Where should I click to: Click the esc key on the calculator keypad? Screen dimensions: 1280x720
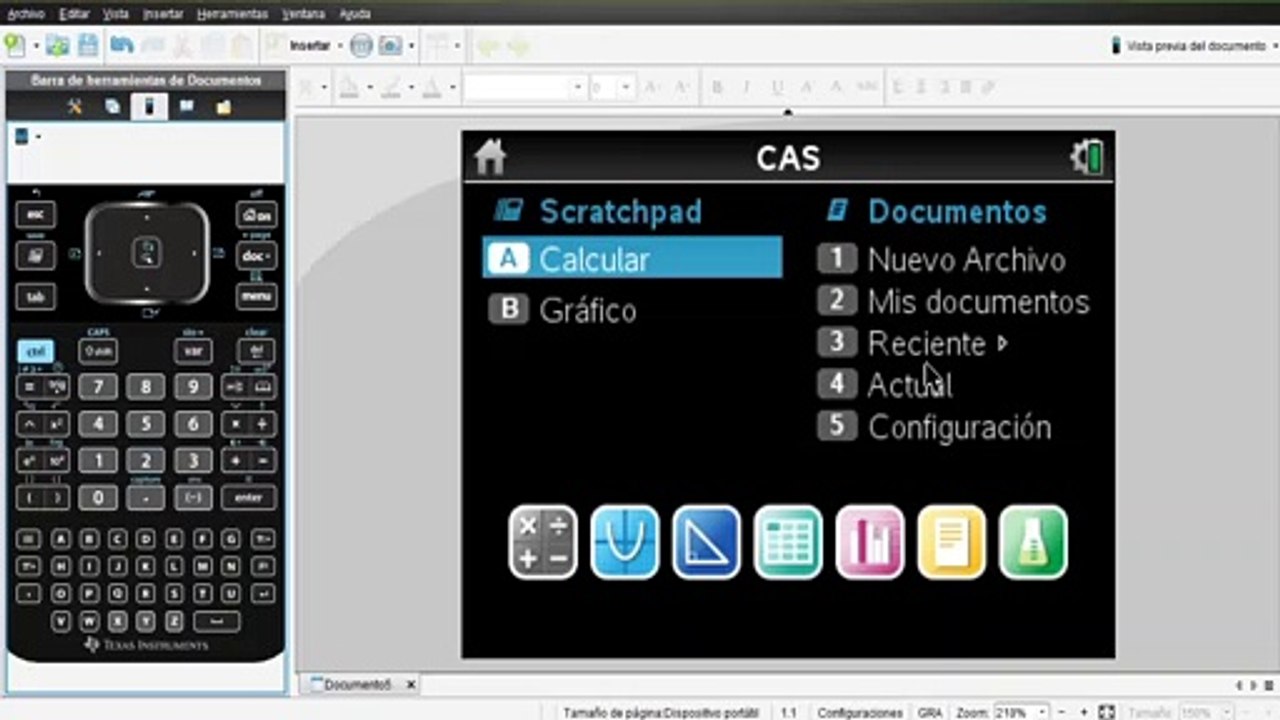click(x=36, y=214)
